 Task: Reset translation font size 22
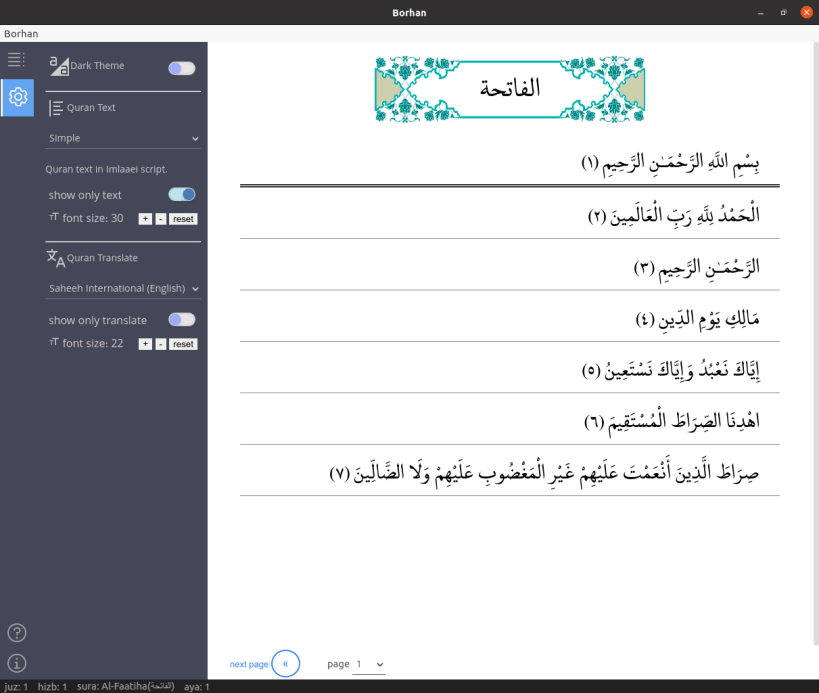(x=183, y=344)
